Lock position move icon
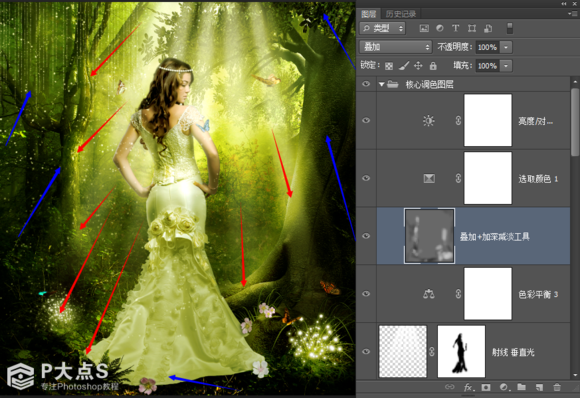 point(418,66)
